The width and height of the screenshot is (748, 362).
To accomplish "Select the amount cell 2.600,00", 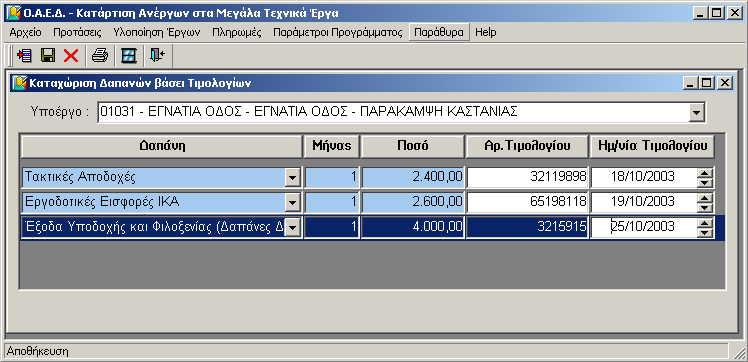I will (x=413, y=202).
